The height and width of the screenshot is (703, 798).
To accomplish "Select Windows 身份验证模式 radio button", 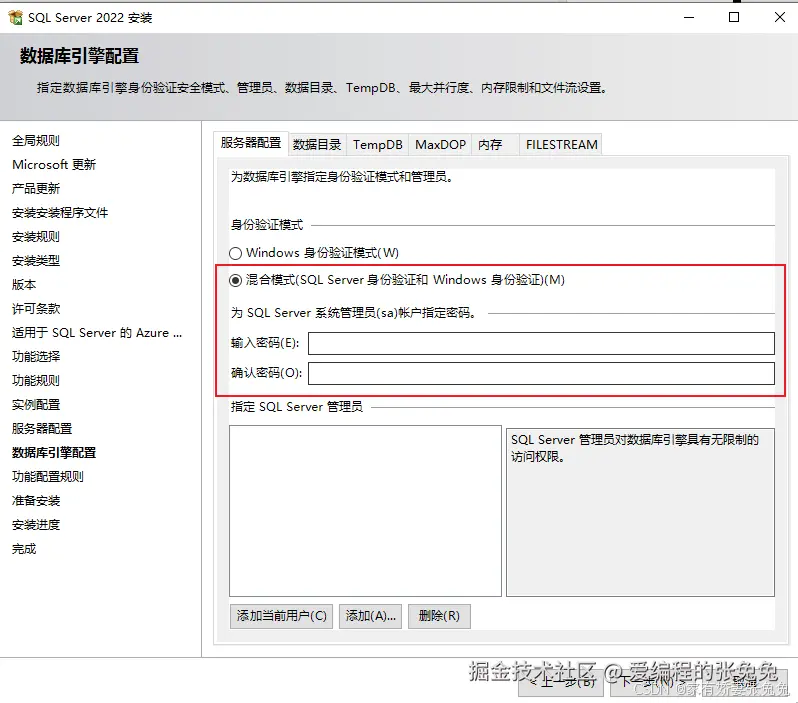I will point(235,253).
